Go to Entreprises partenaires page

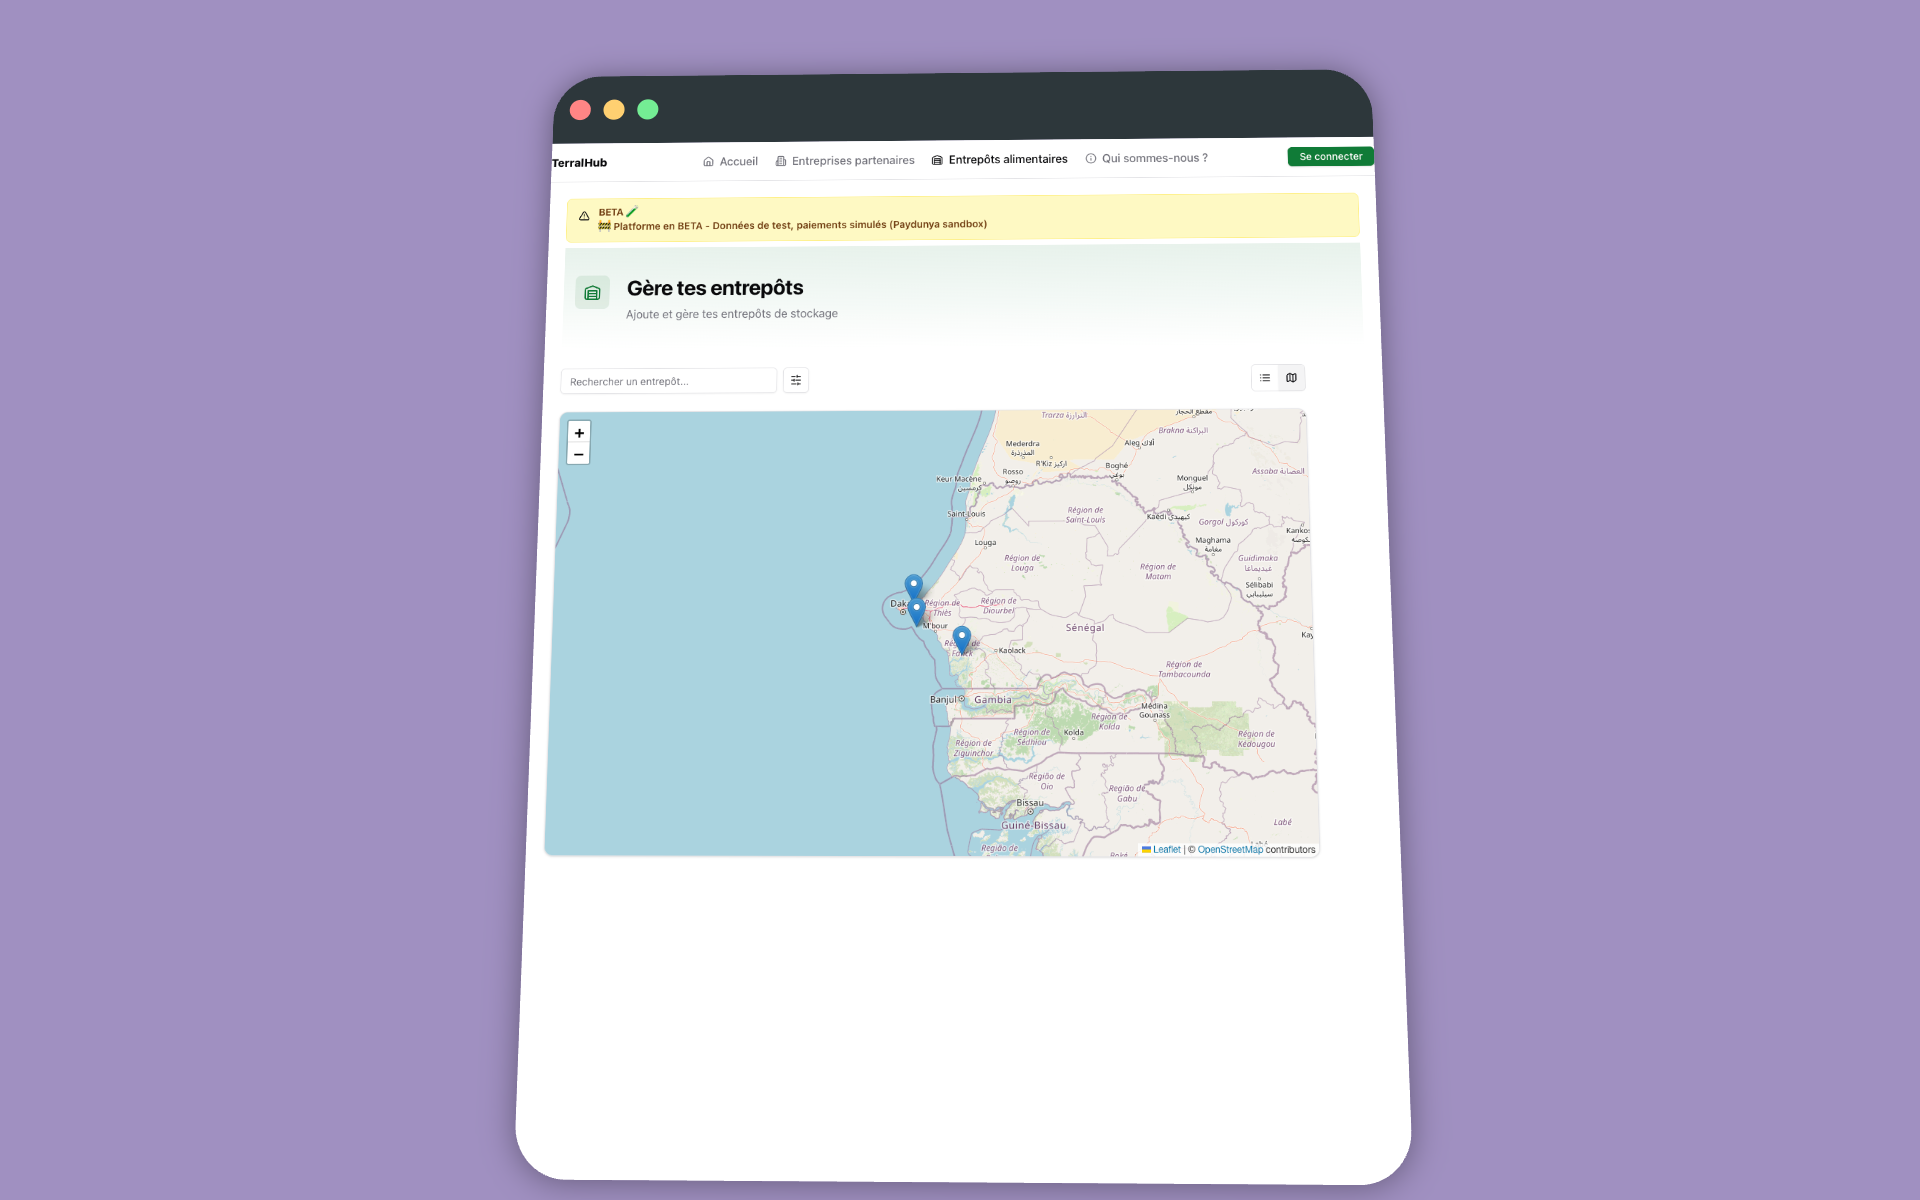point(845,160)
